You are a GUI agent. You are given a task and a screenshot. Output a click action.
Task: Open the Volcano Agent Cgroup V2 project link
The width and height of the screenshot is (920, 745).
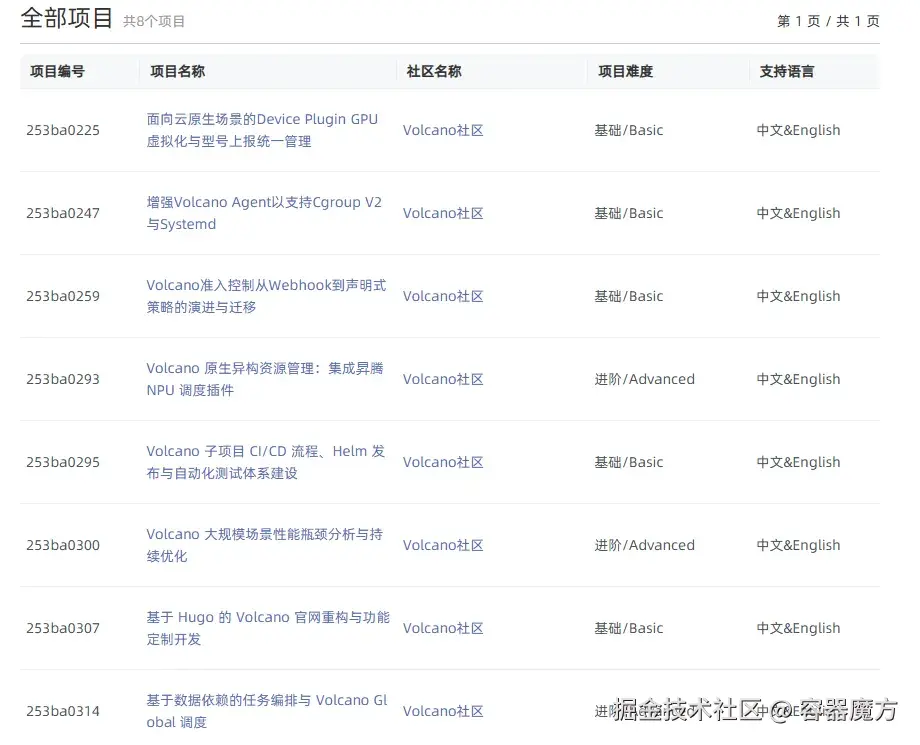point(264,213)
